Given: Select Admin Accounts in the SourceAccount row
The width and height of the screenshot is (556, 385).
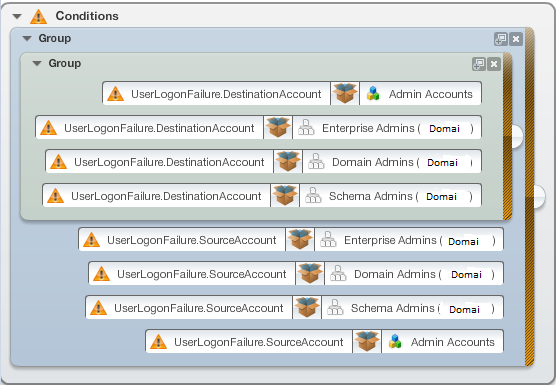Looking at the screenshot, I should click(452, 342).
